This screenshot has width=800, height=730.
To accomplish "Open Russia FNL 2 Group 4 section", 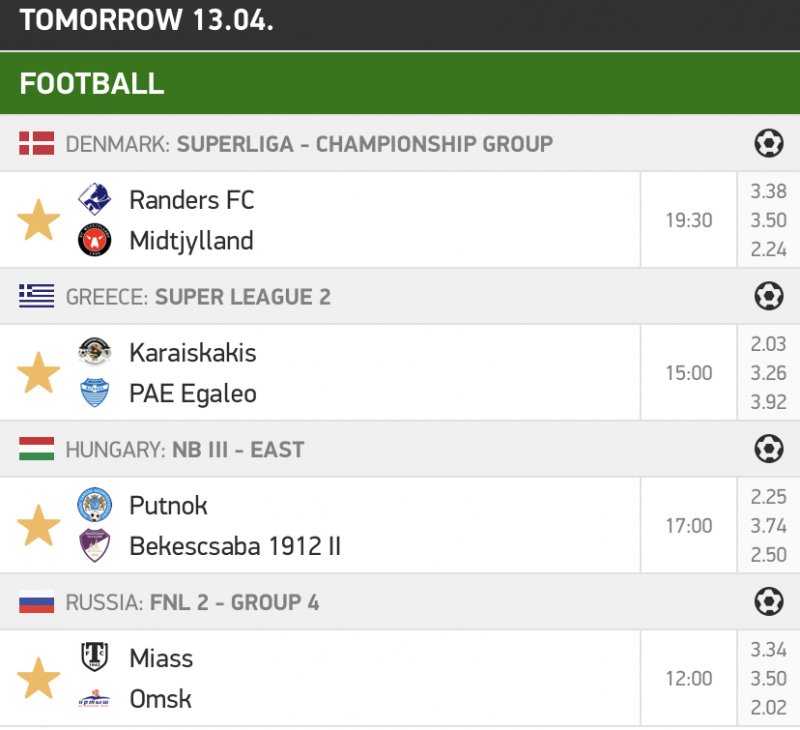I will [235, 602].
